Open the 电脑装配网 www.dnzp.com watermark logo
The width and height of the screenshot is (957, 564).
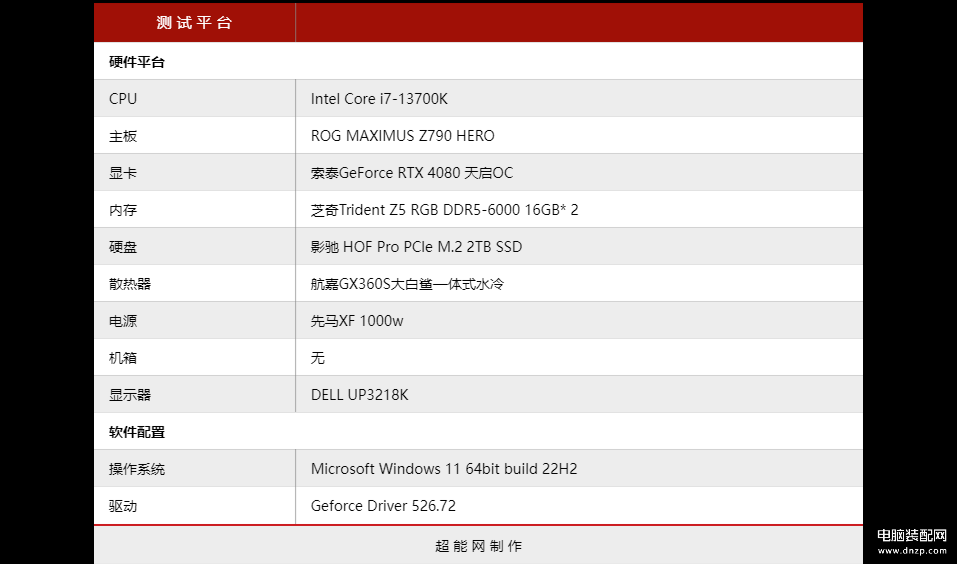tap(912, 541)
